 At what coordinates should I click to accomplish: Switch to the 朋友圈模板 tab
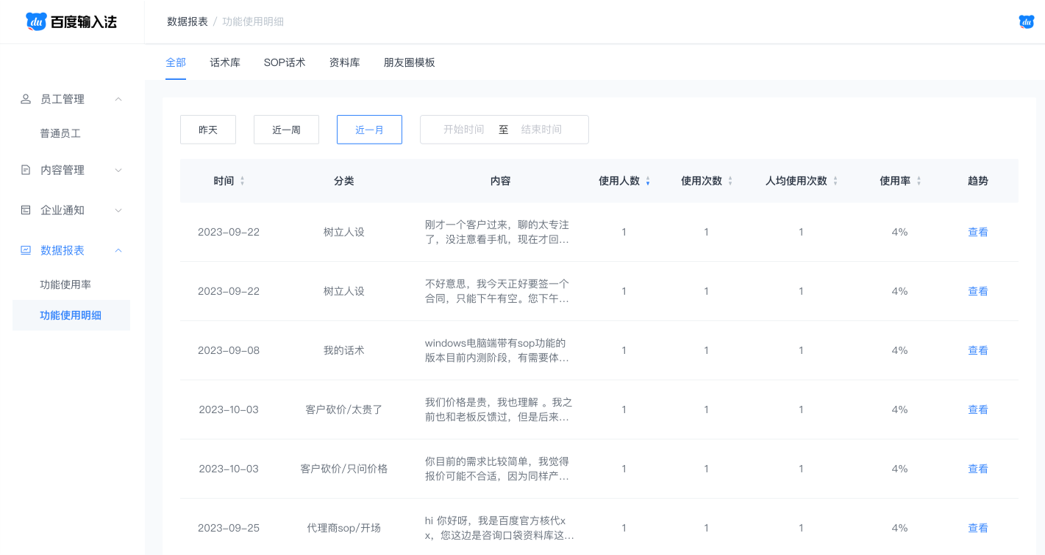(x=409, y=62)
